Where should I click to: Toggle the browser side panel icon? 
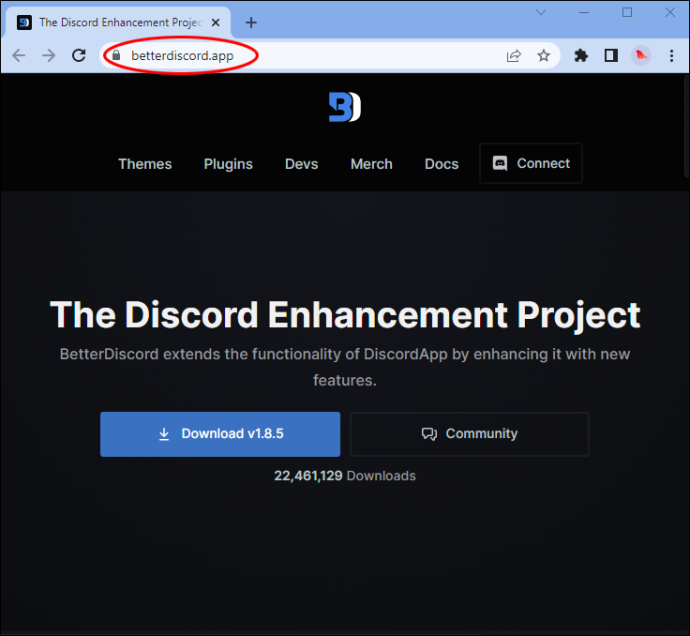click(x=611, y=55)
